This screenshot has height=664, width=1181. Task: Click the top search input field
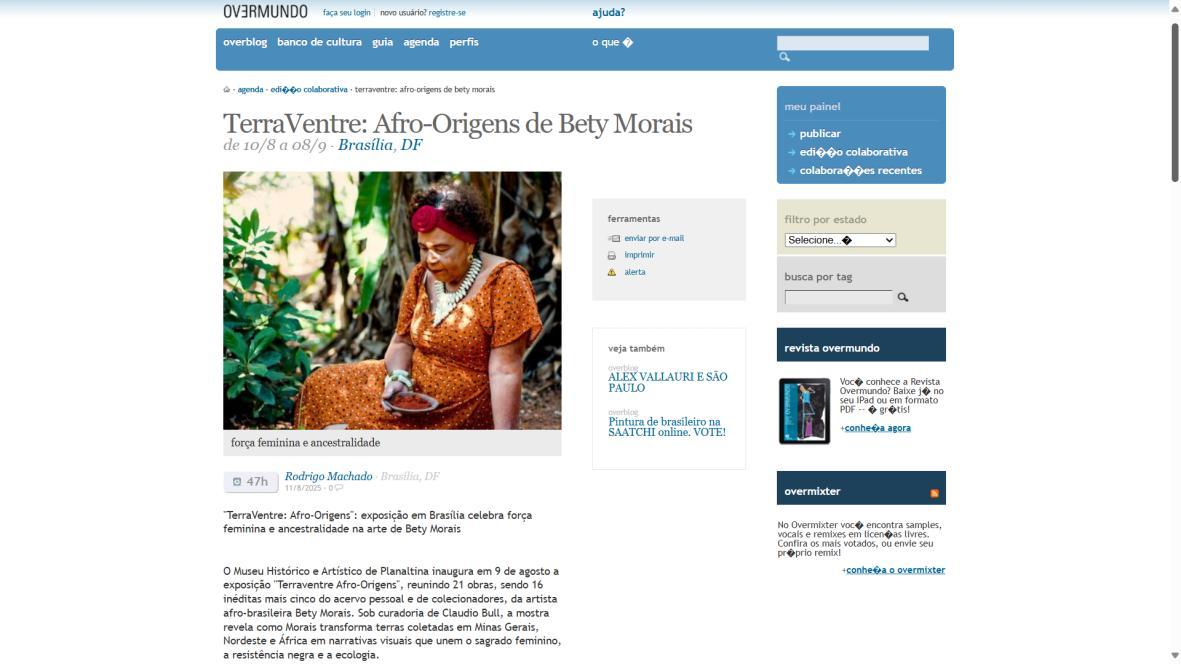pyautogui.click(x=853, y=43)
